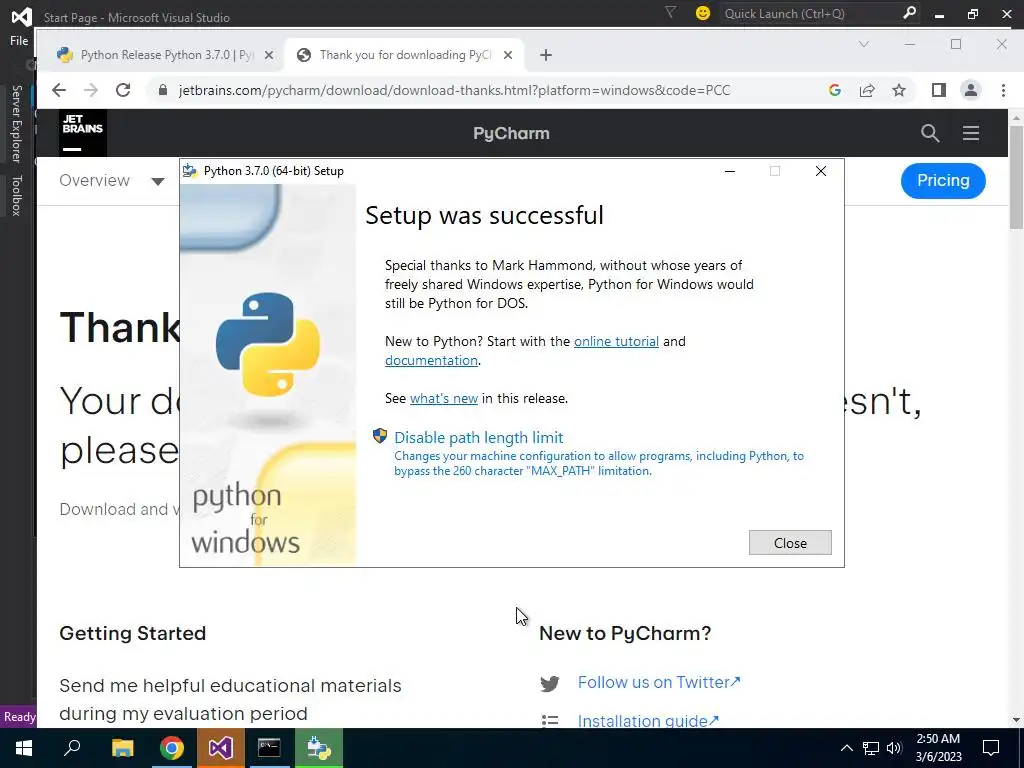Open the Windows Start menu
The image size is (1024, 768).
click(x=24, y=748)
